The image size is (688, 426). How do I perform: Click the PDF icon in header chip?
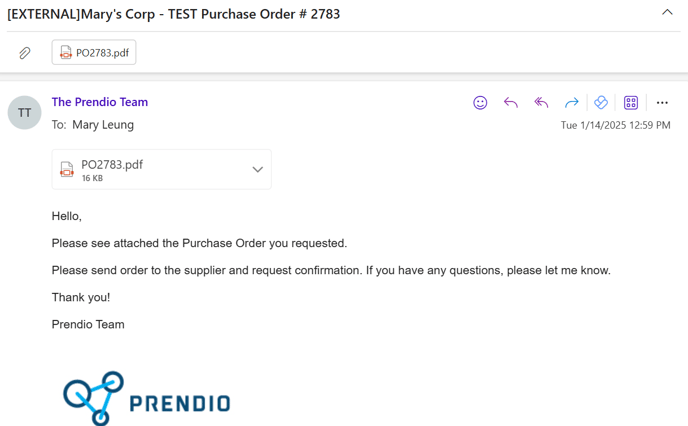point(66,53)
